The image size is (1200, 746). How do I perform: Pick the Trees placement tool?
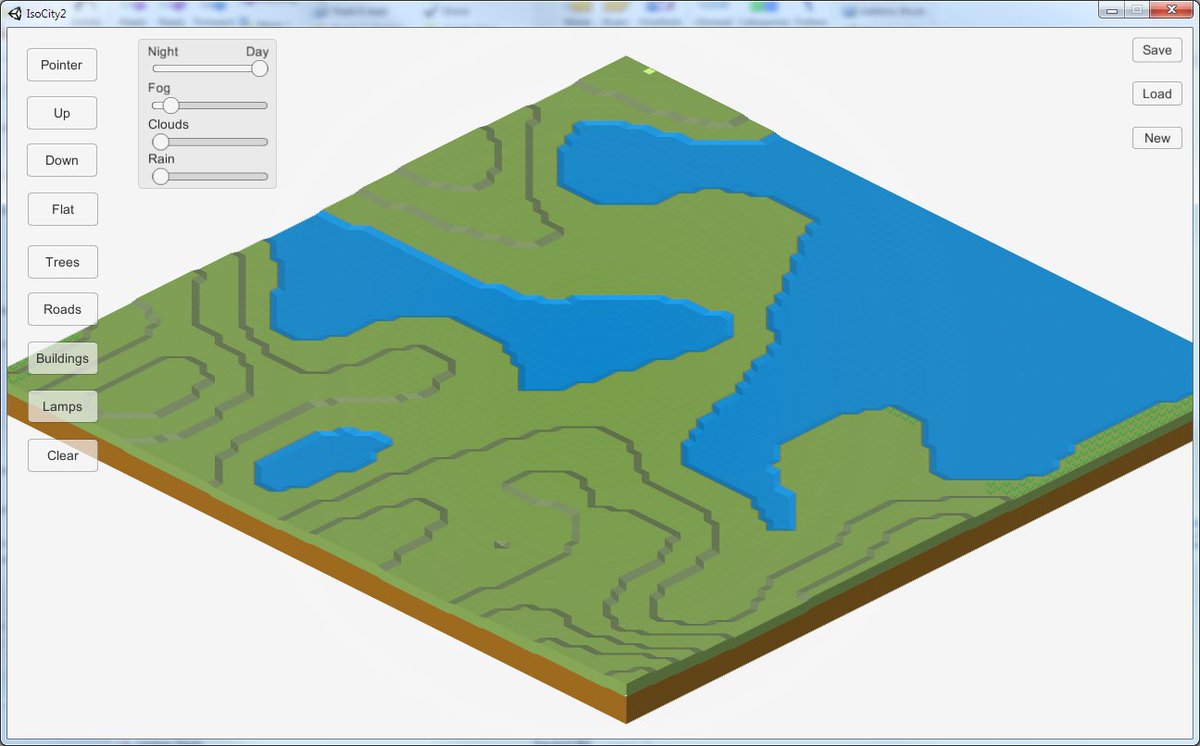[62, 261]
